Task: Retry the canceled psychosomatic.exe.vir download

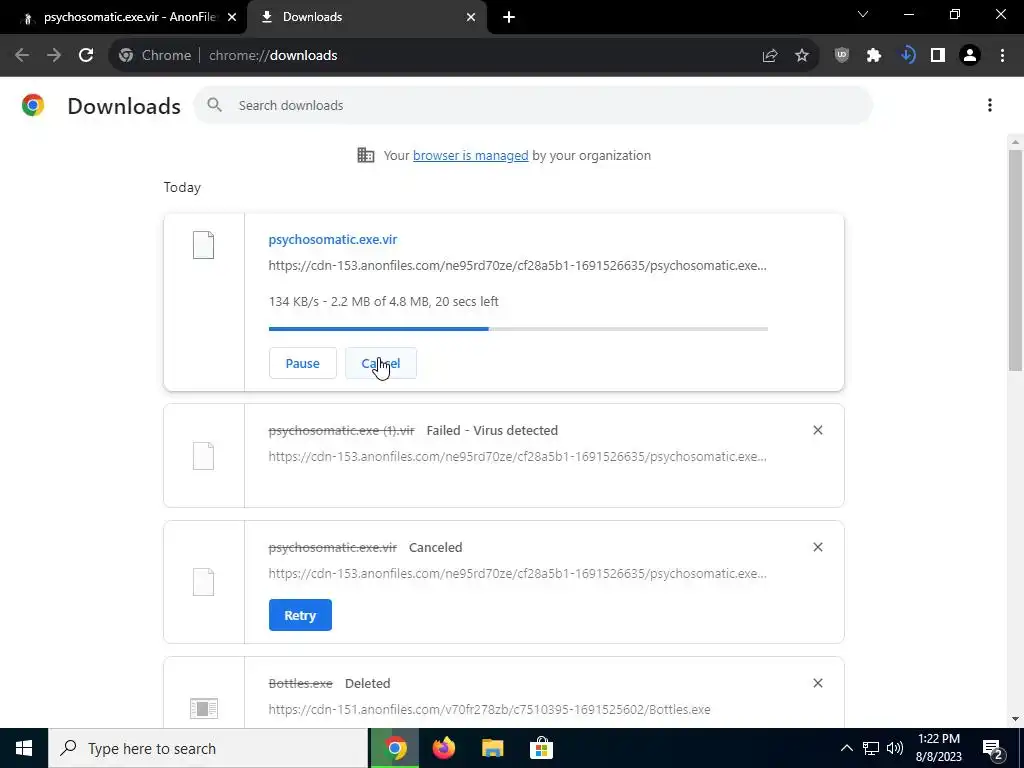Action: tap(300, 615)
